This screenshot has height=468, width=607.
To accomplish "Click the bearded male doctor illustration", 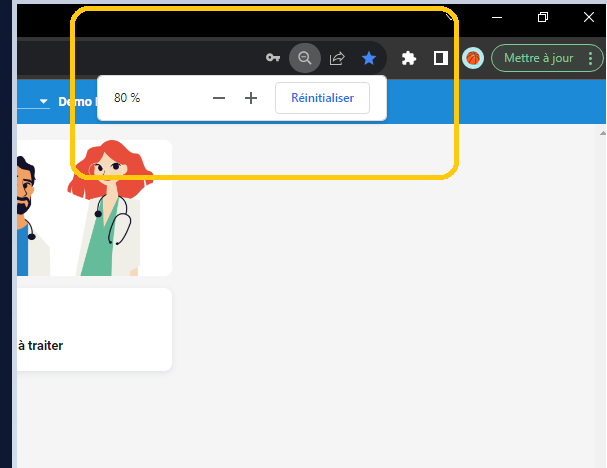I will point(26,215).
